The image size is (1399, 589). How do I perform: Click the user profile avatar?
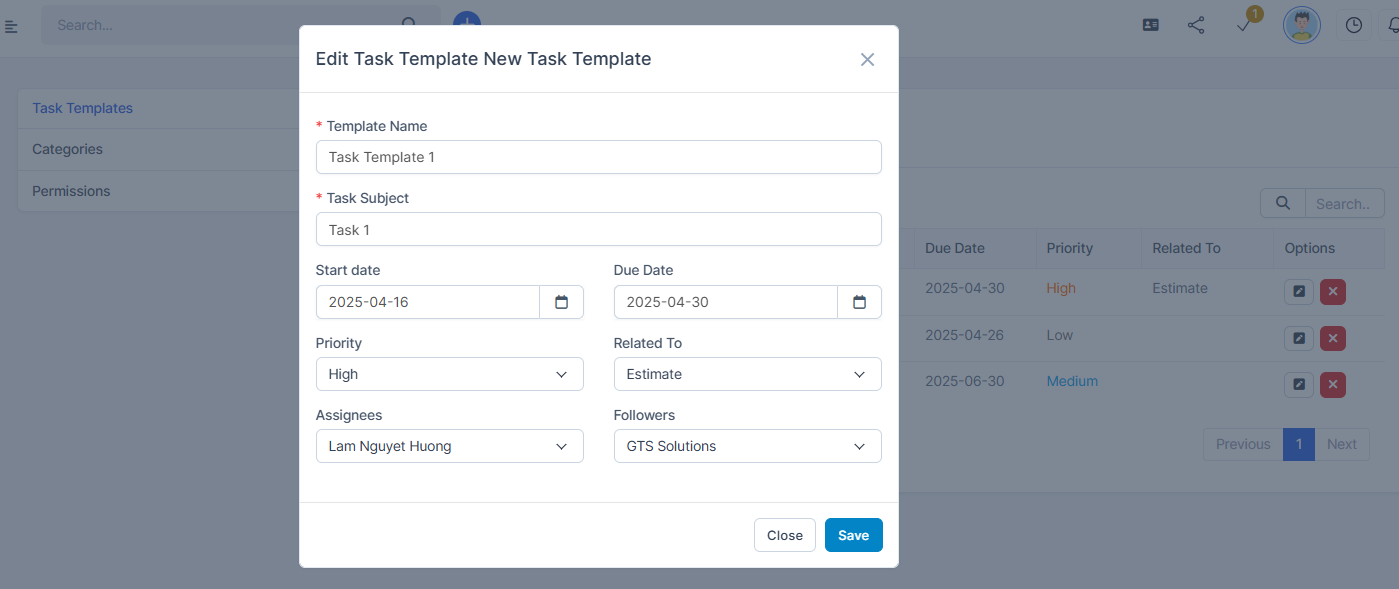coord(1301,25)
